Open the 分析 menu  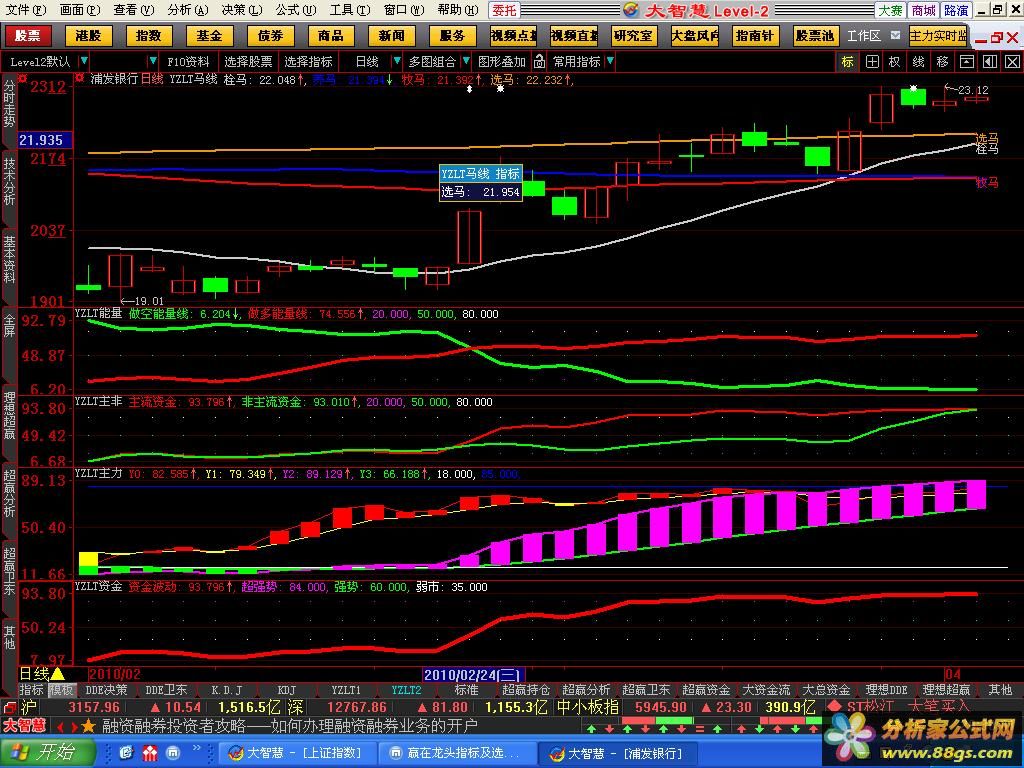tap(187, 10)
